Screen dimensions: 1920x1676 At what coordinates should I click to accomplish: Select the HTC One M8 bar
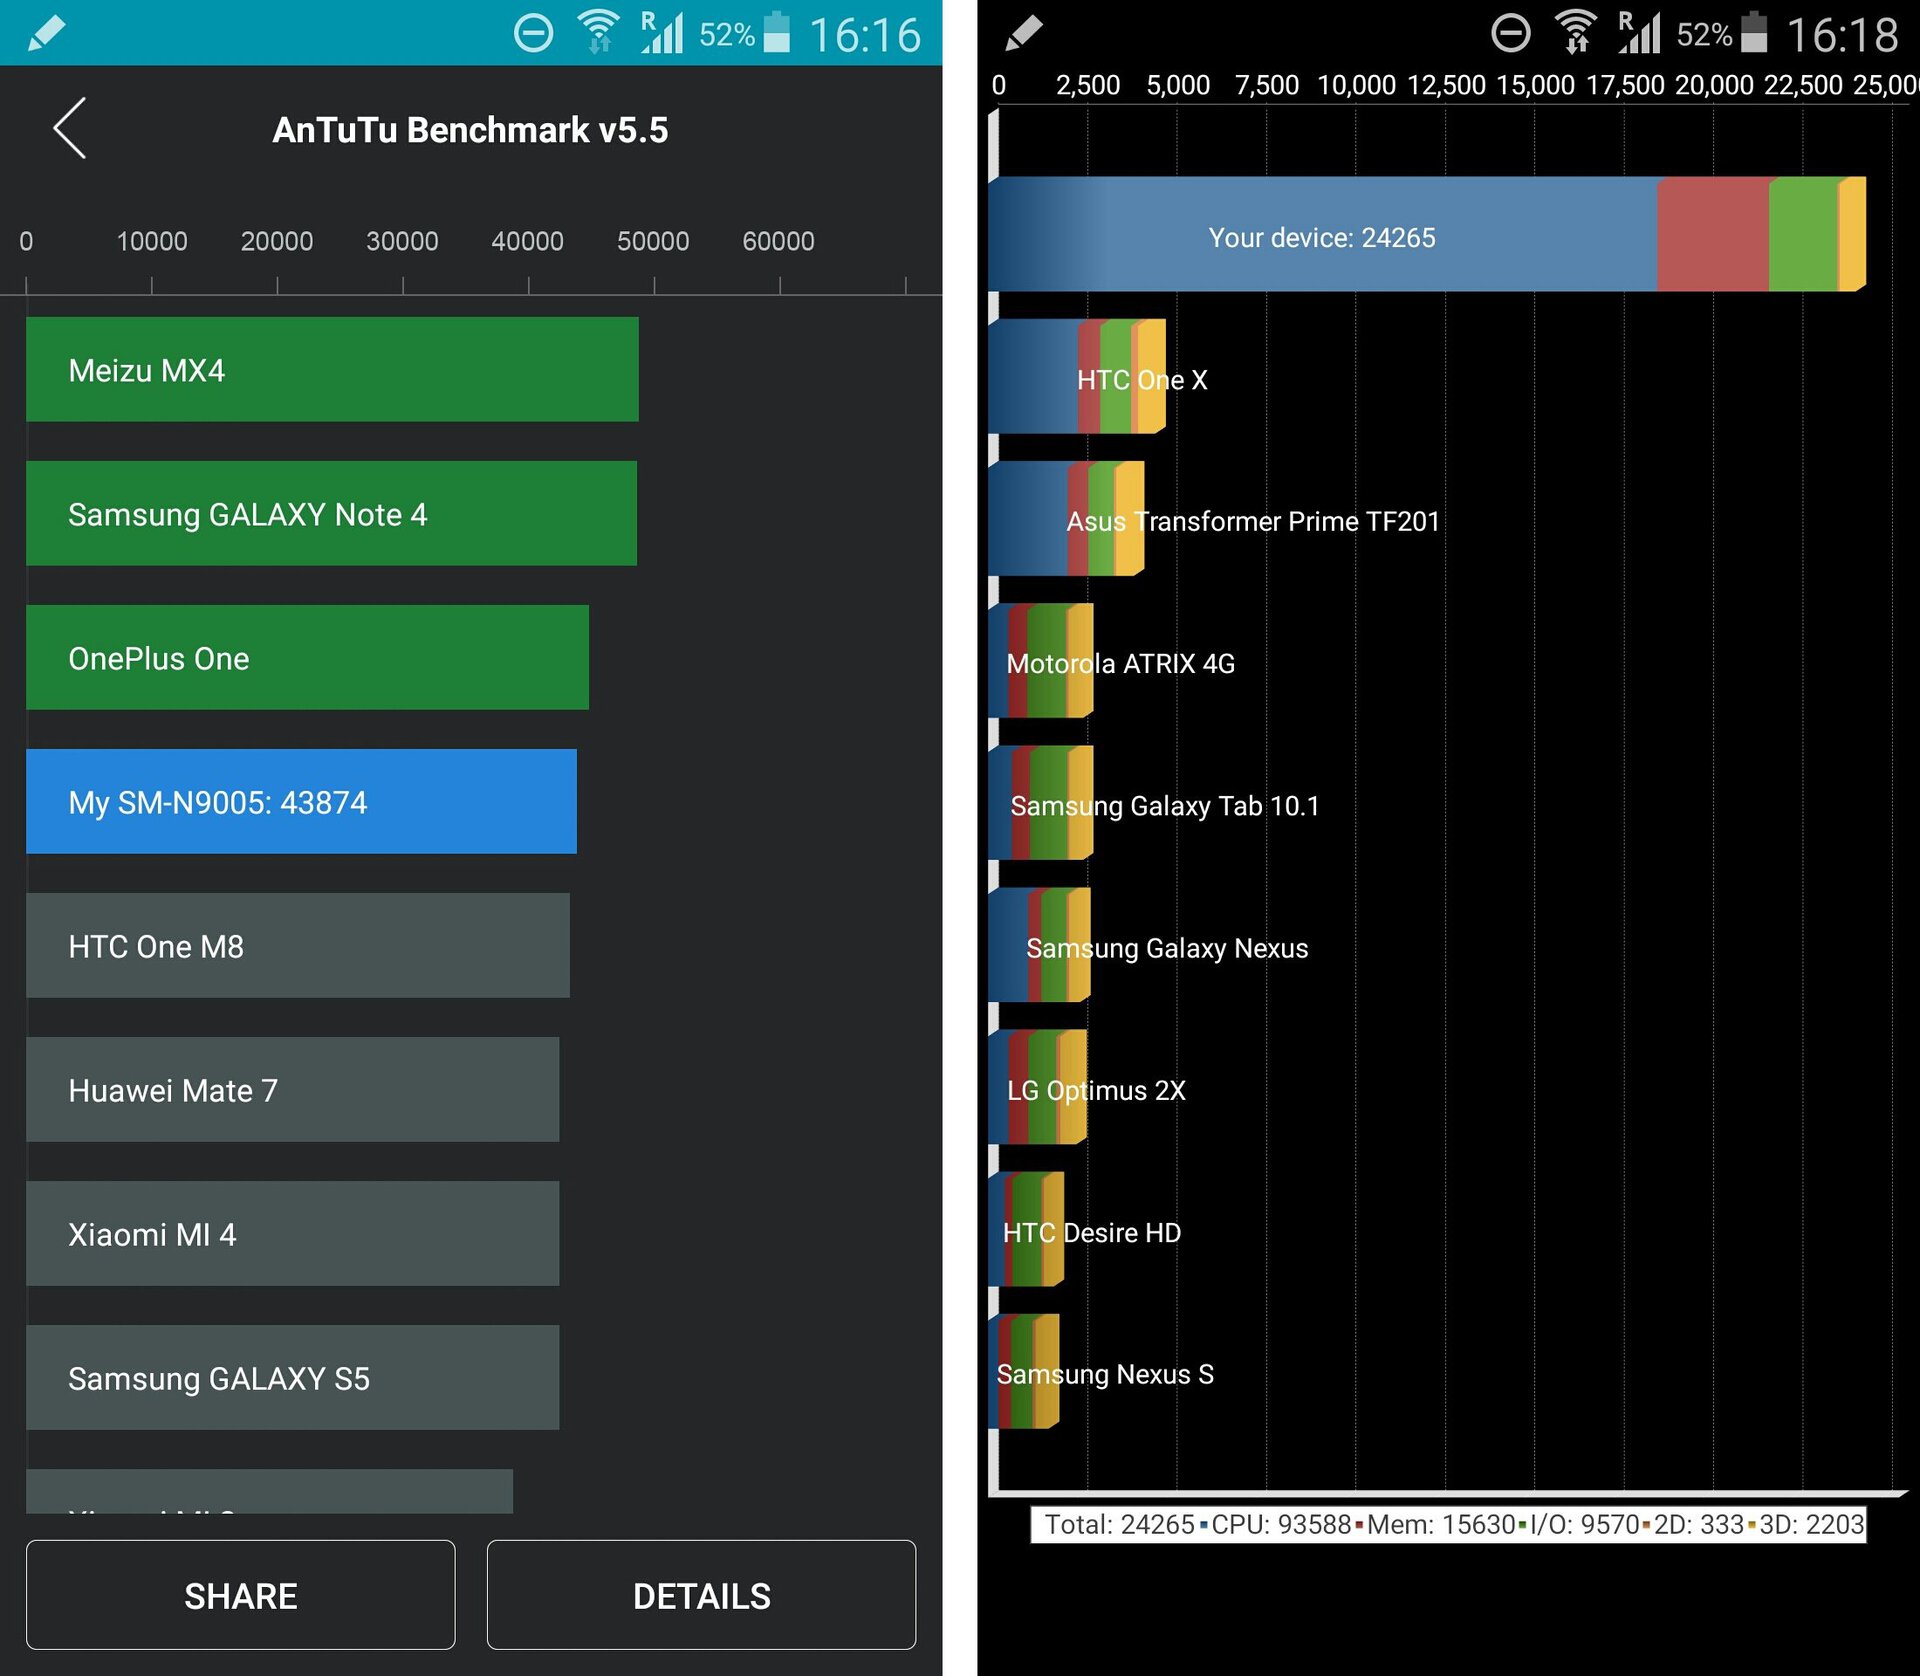(297, 946)
